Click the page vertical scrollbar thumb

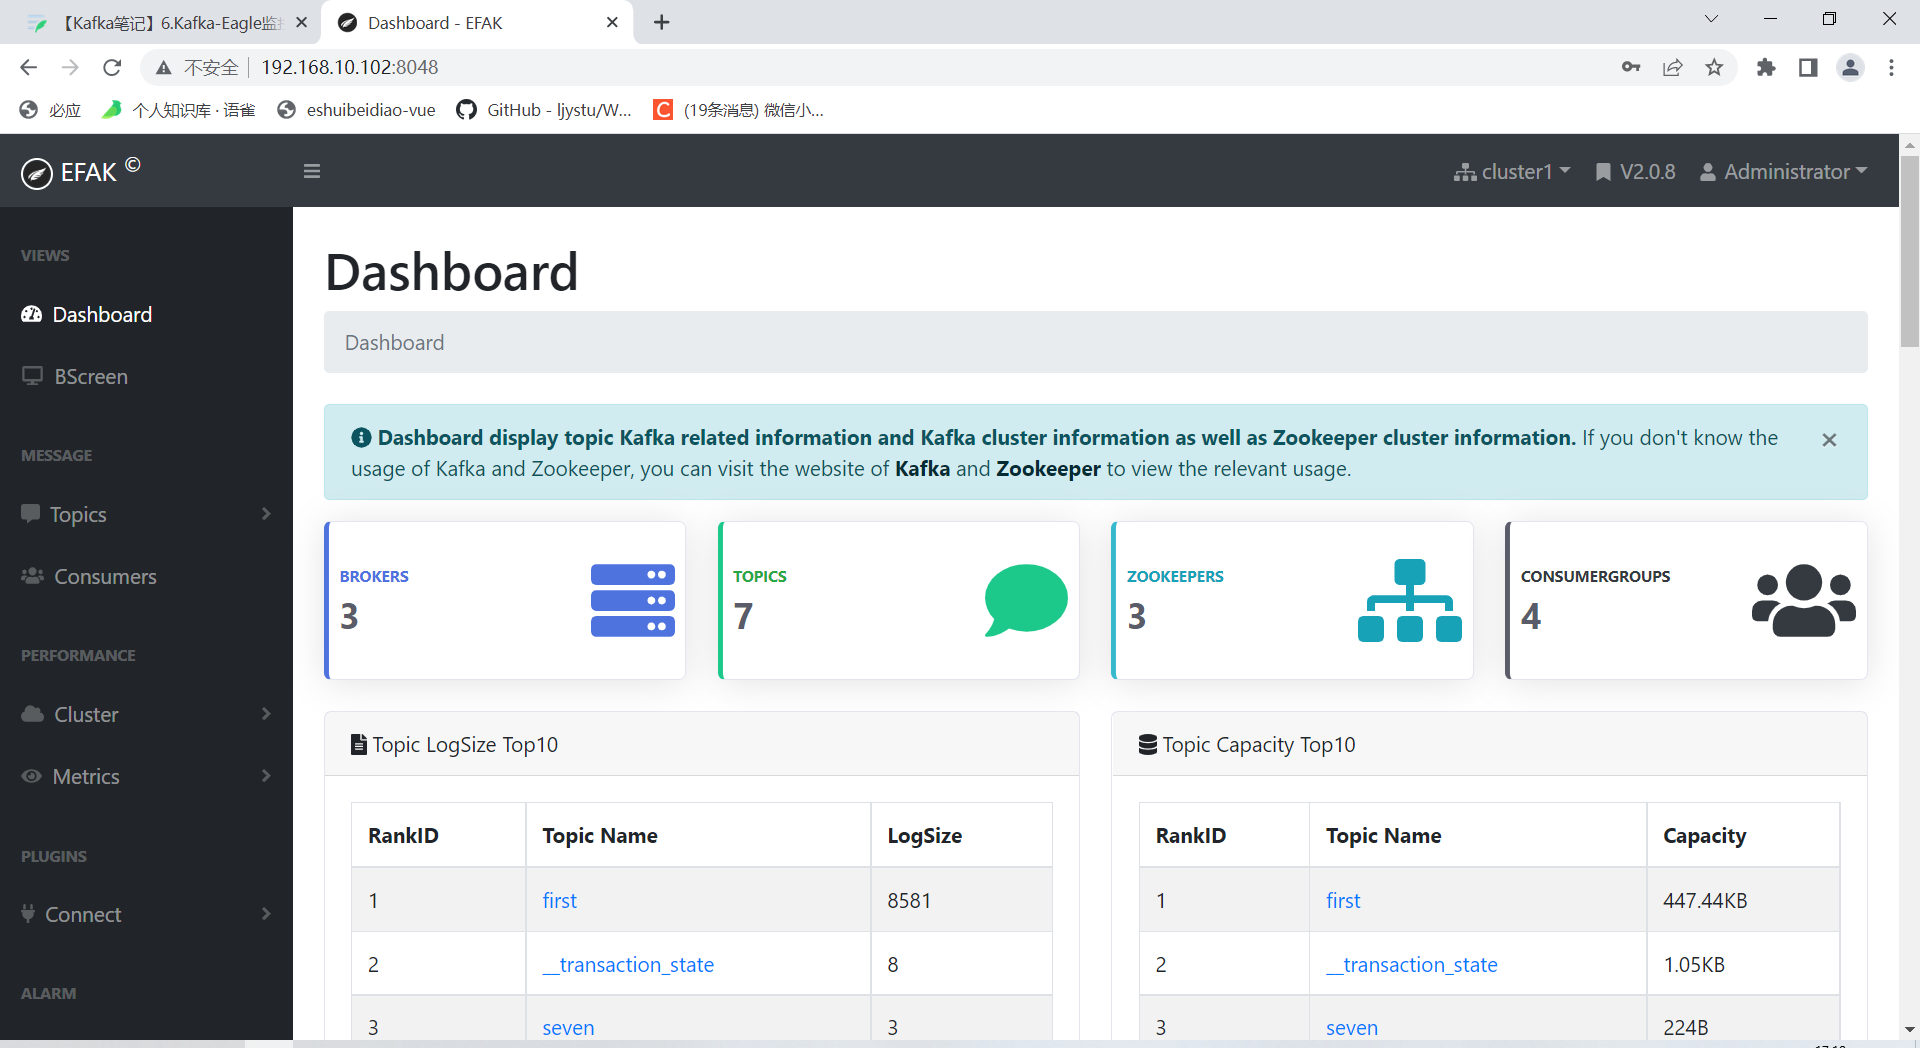[x=1910, y=250]
